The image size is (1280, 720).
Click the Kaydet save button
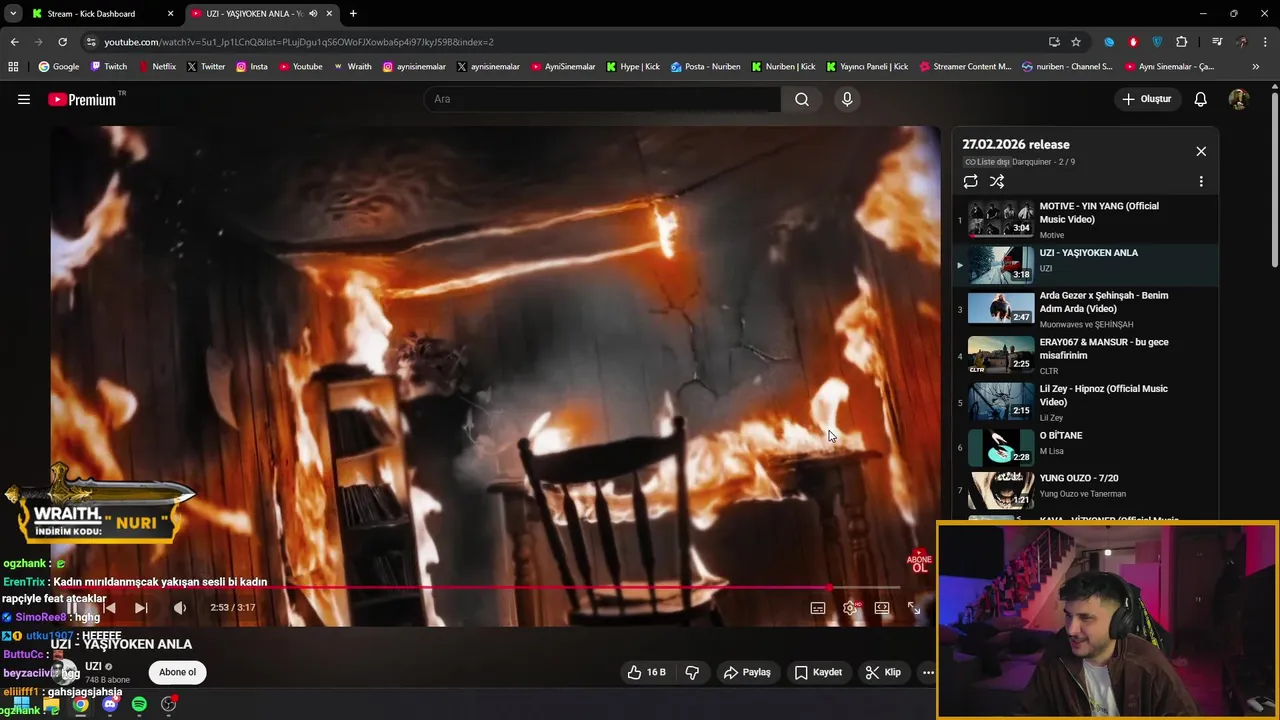(x=818, y=672)
